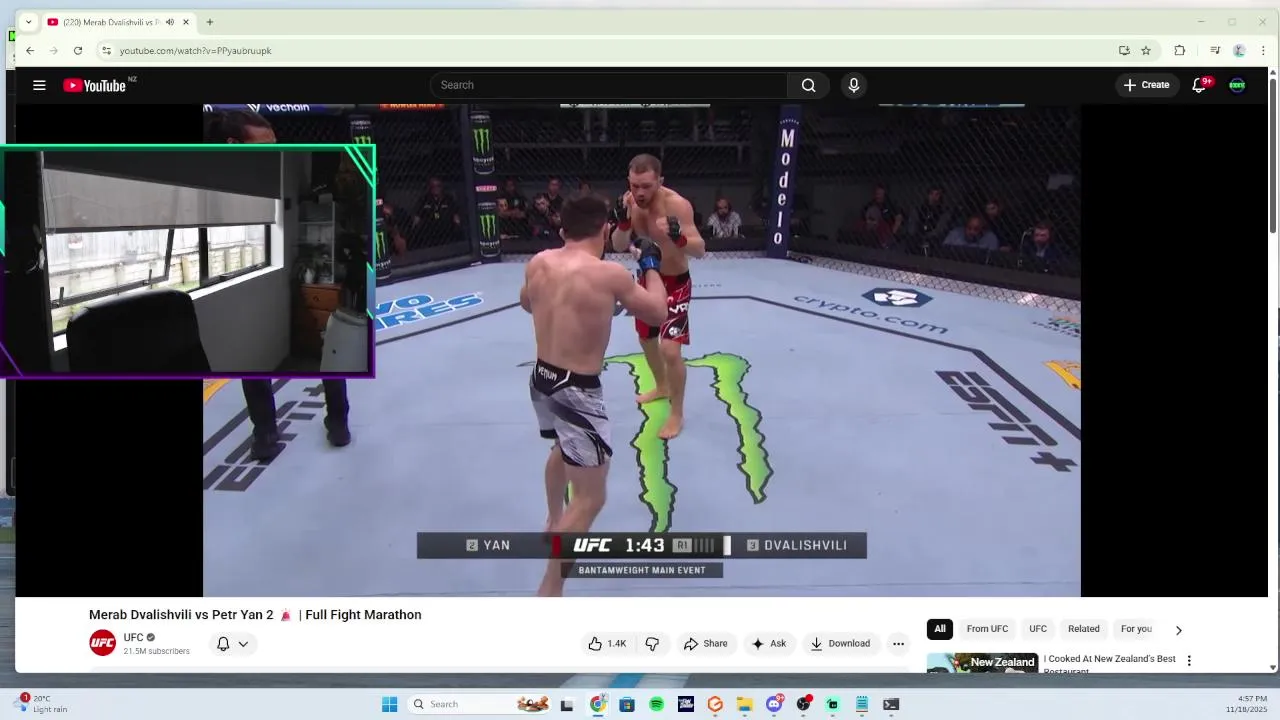Open Microsoft Store from taskbar
1280x720 pixels.
[627, 704]
